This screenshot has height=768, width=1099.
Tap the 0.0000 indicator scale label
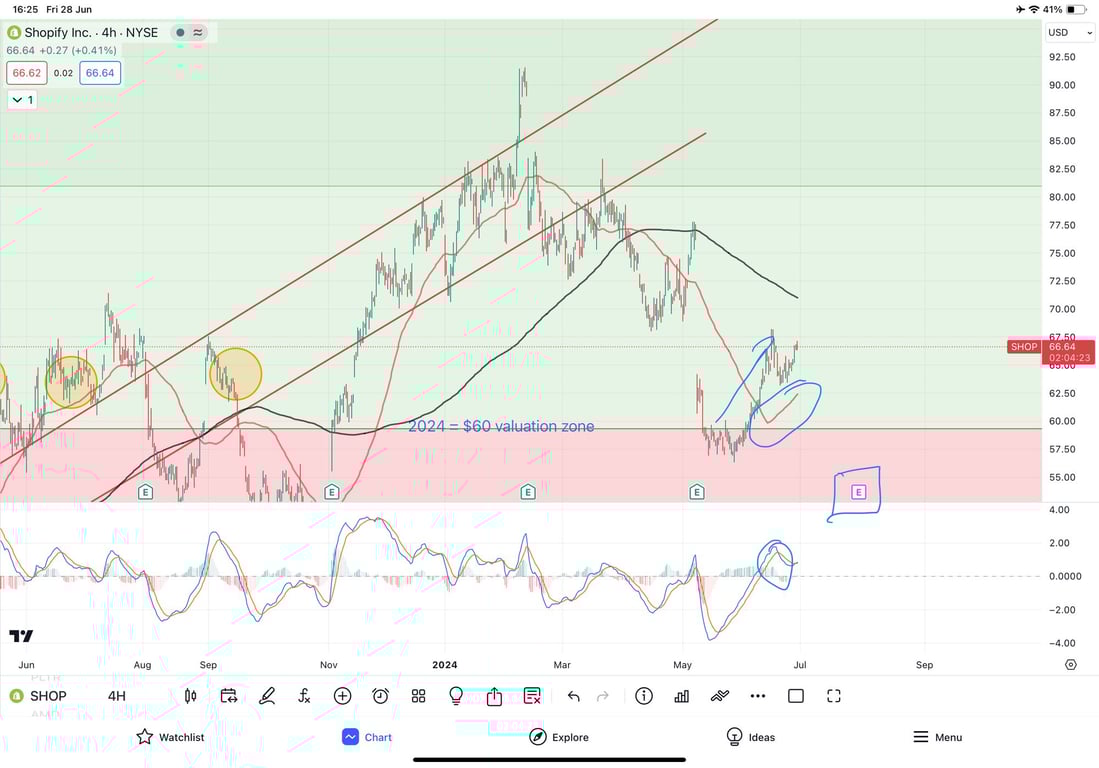pyautogui.click(x=1065, y=576)
